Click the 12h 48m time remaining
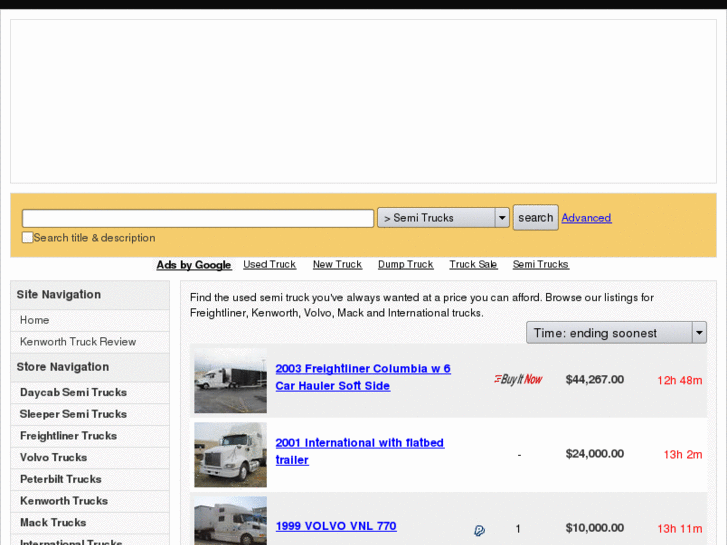 click(680, 380)
